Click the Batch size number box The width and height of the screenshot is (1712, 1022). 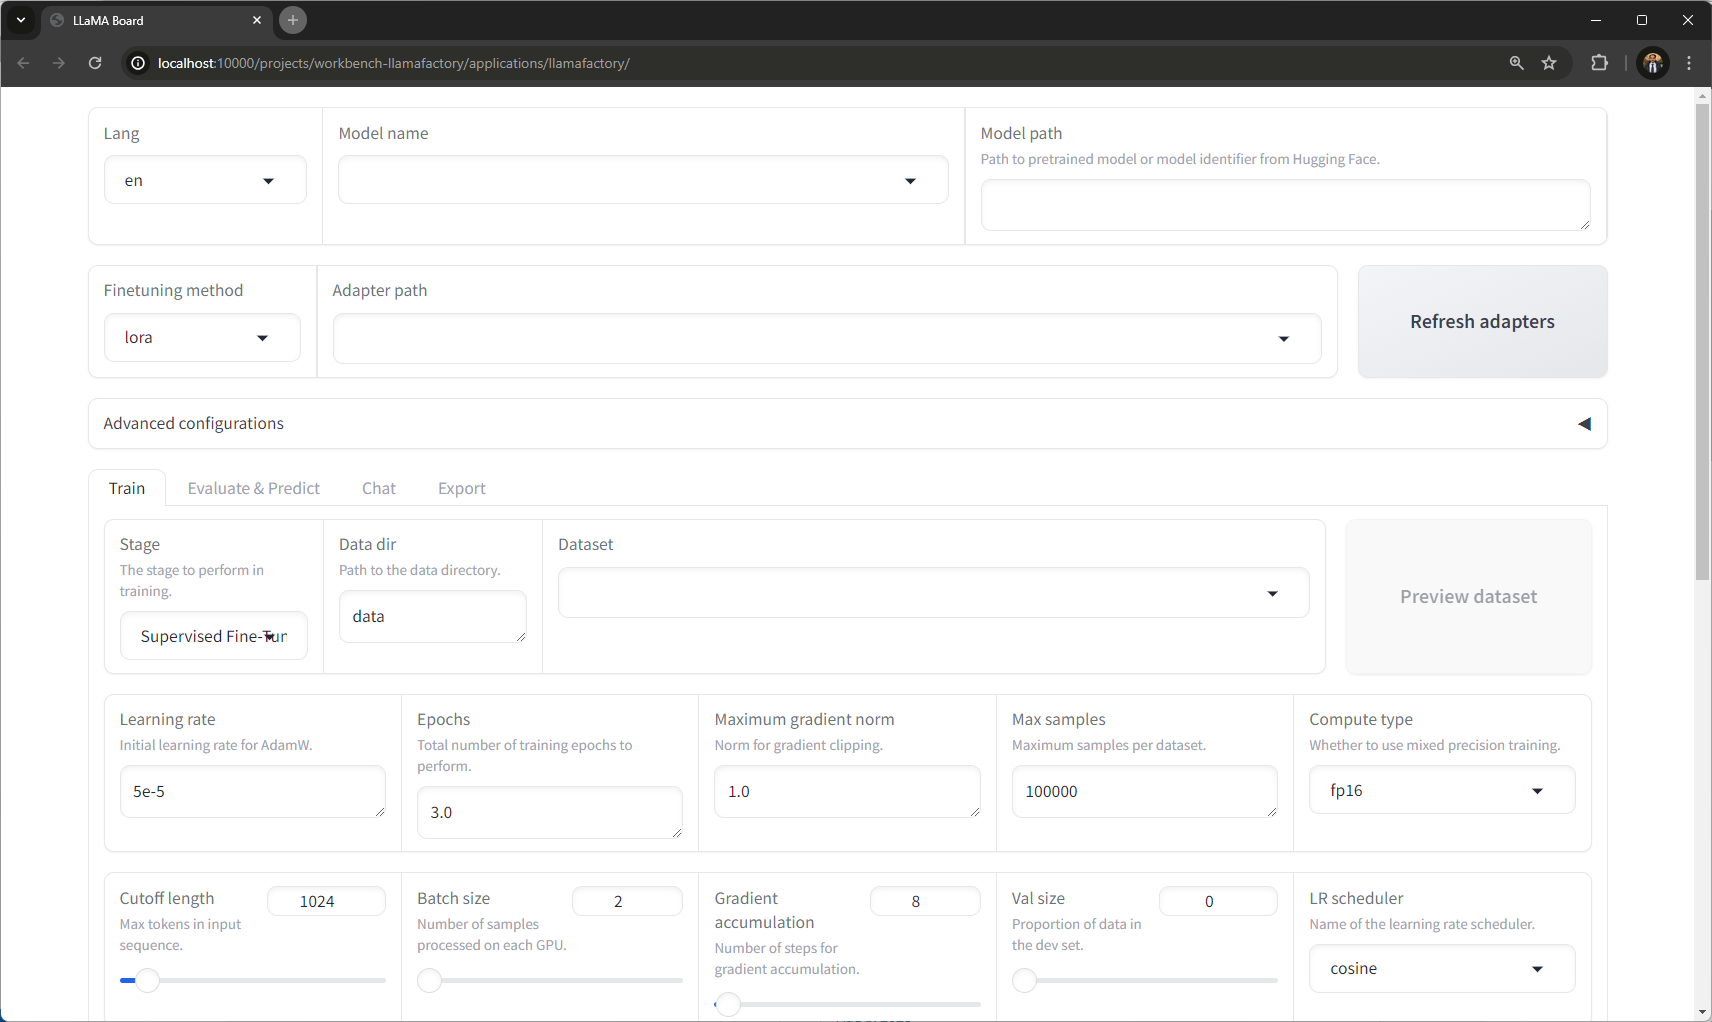click(x=627, y=901)
